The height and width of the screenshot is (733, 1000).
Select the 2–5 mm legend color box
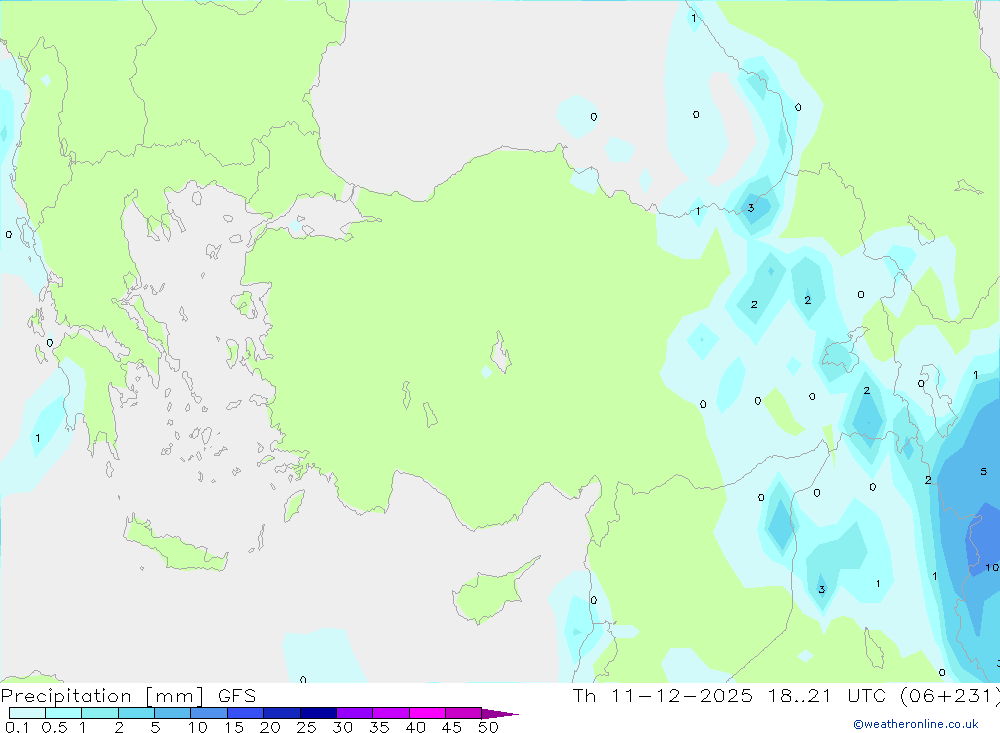pos(136,713)
